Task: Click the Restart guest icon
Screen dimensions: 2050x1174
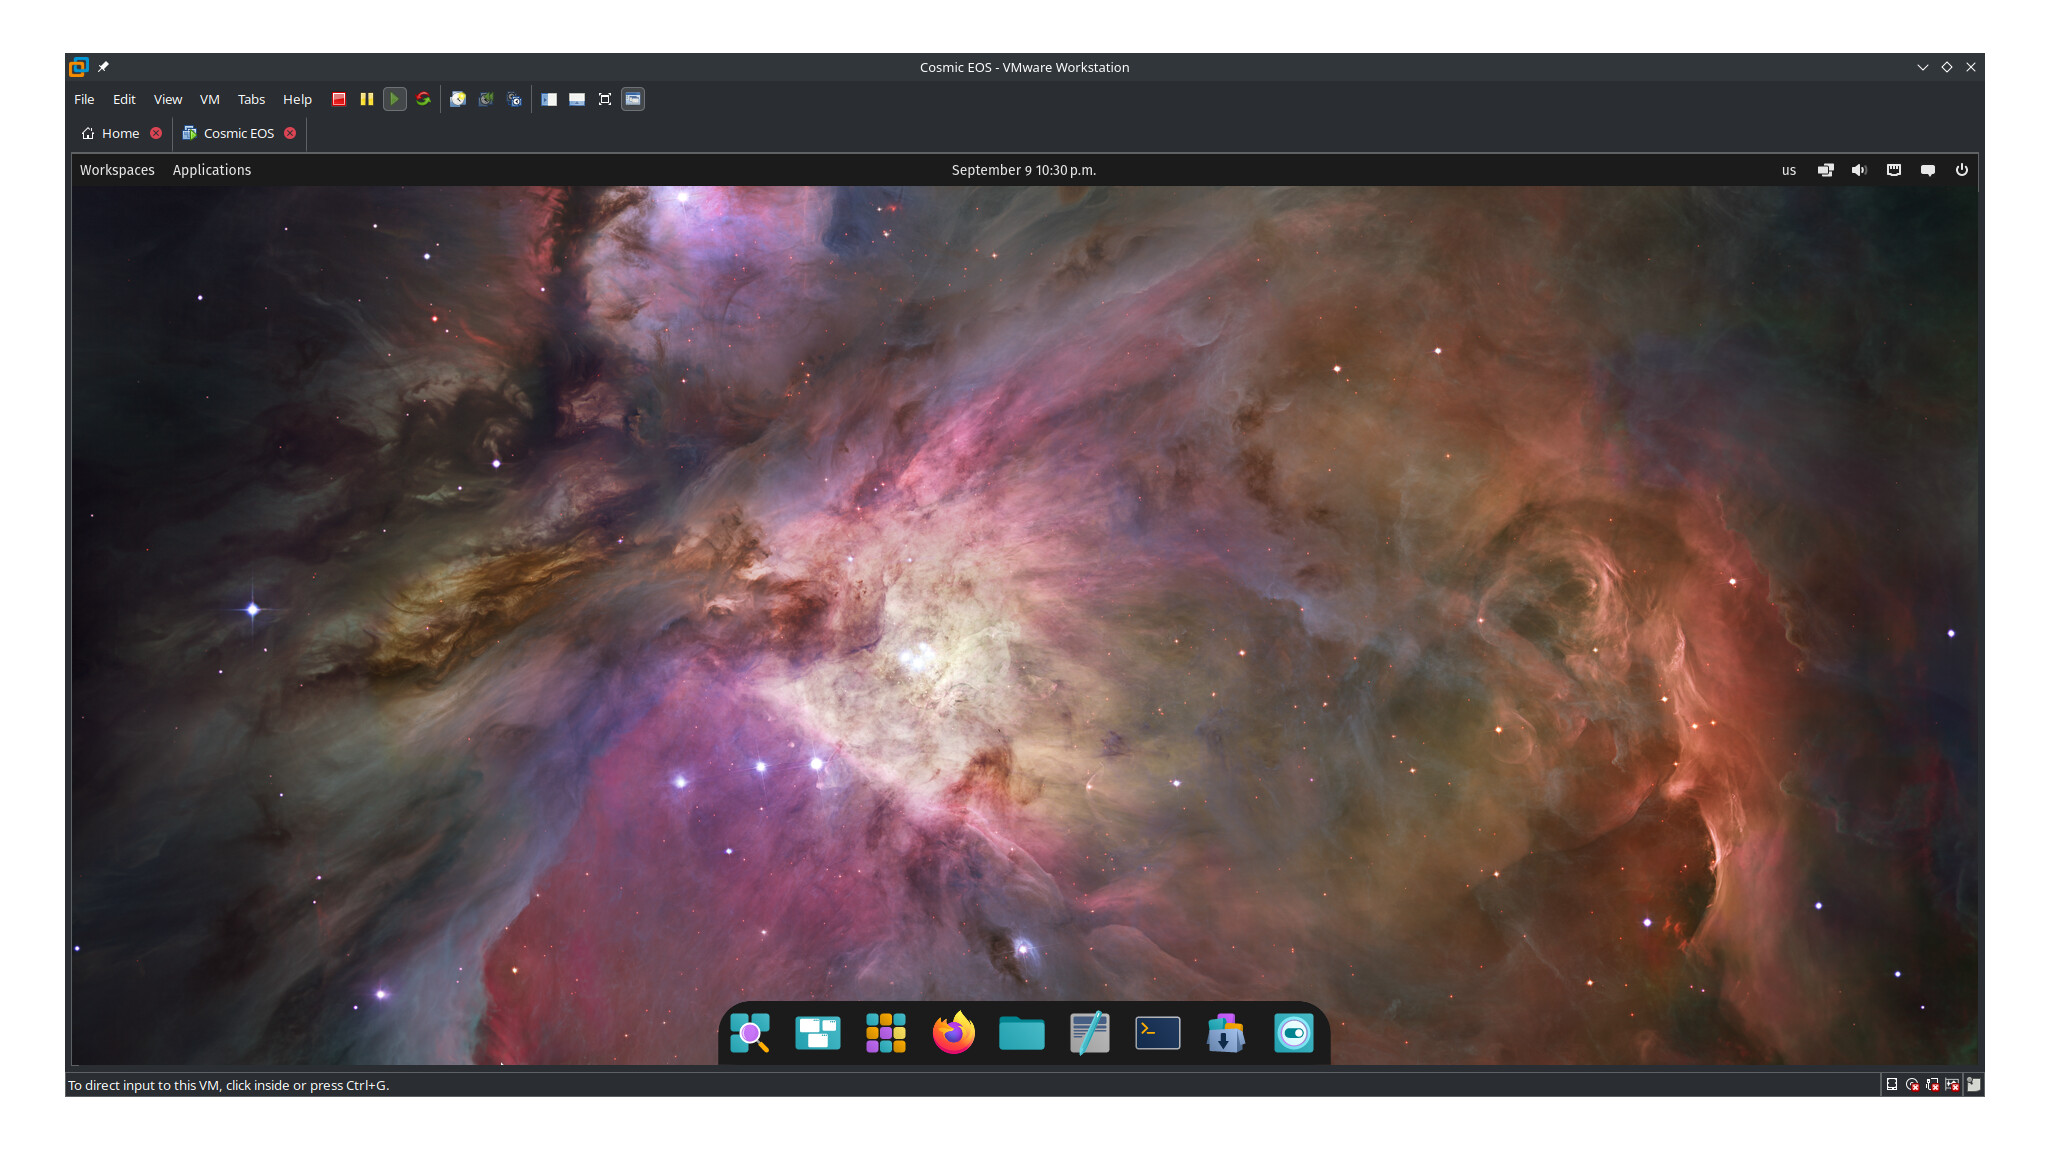Action: (423, 99)
